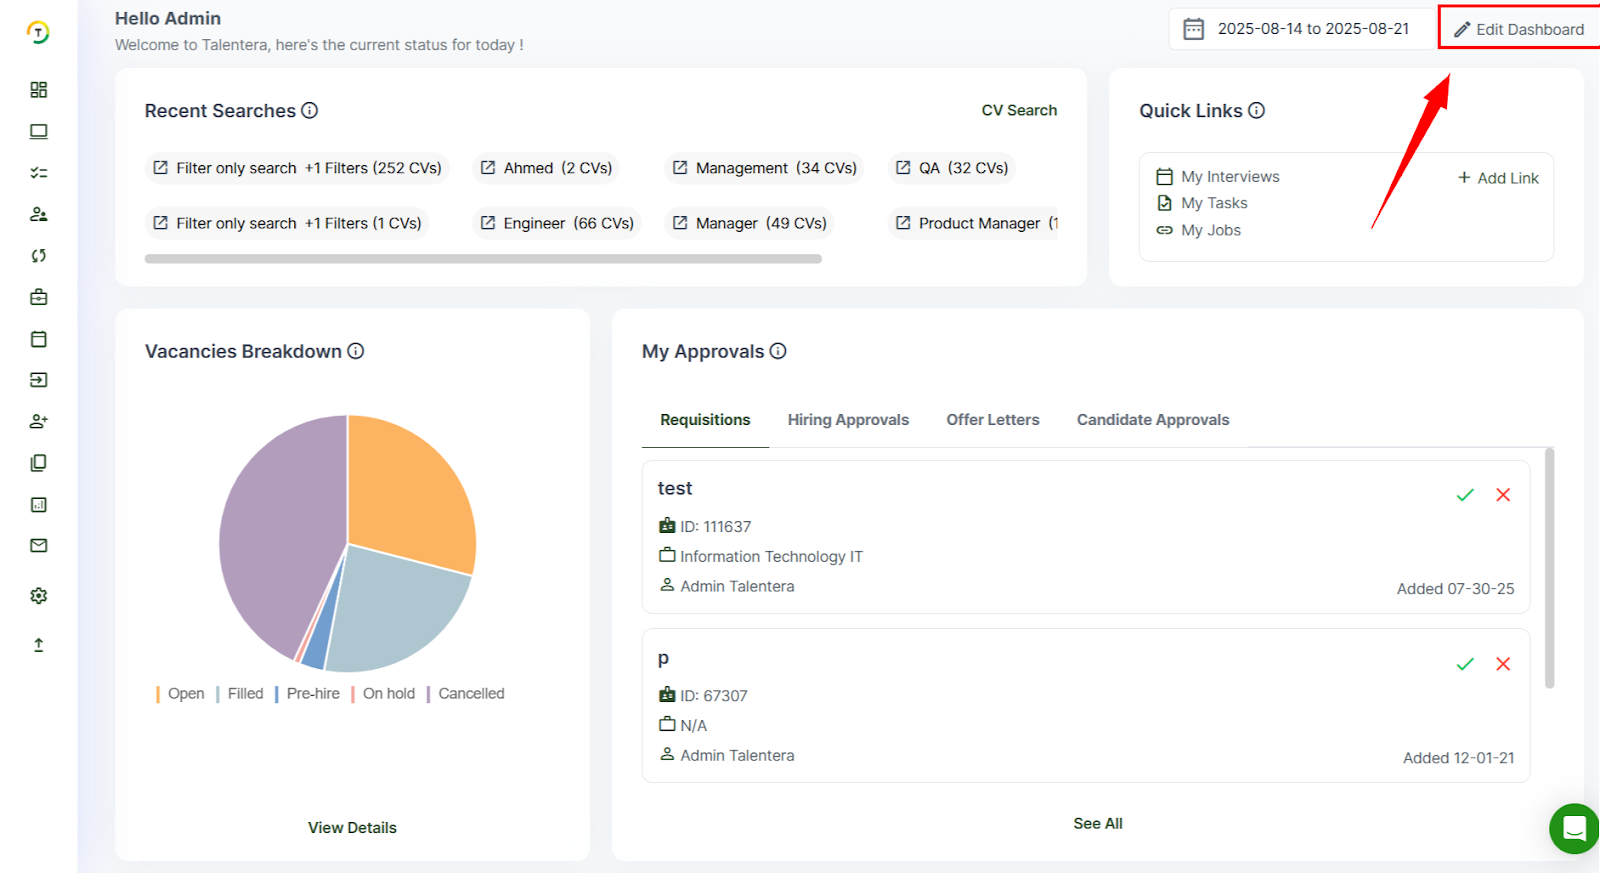
Task: Open the dashboard grid icon in sidebar
Action: click(39, 90)
